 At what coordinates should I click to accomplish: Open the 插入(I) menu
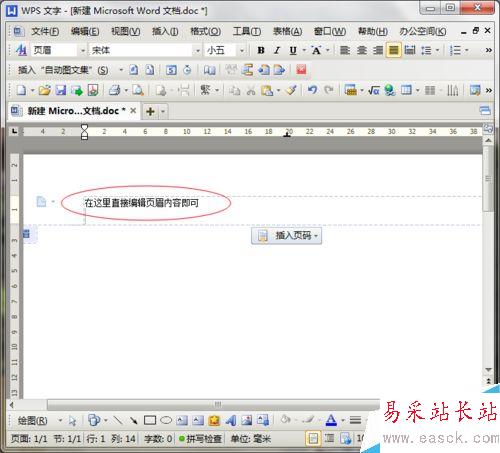[165, 32]
